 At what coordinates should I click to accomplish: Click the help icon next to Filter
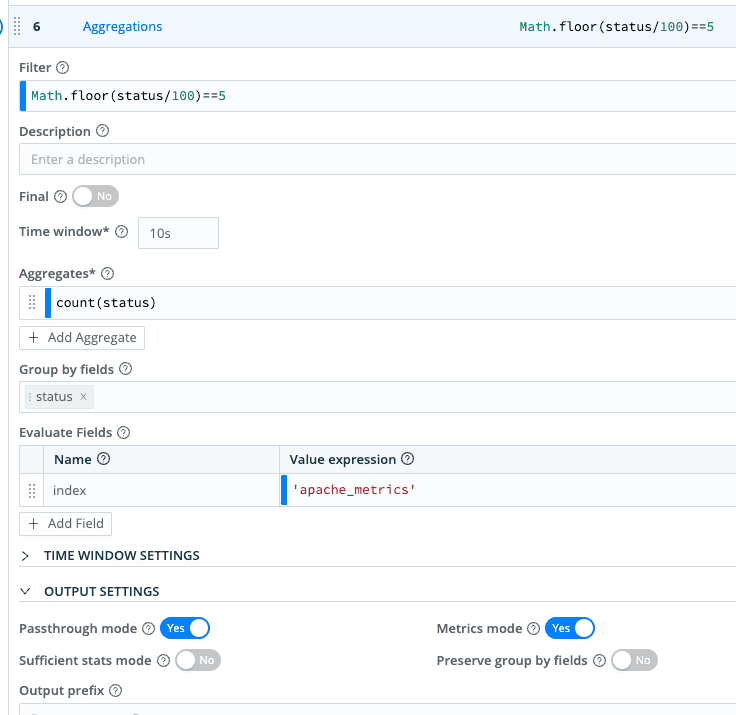pos(63,68)
